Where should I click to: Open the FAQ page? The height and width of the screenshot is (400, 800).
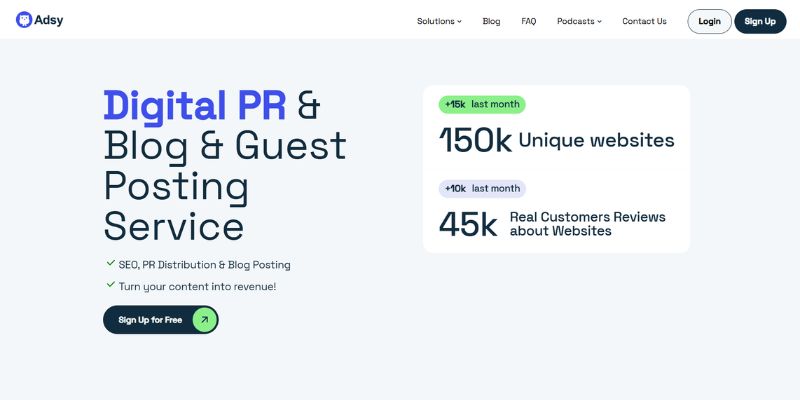(x=529, y=21)
